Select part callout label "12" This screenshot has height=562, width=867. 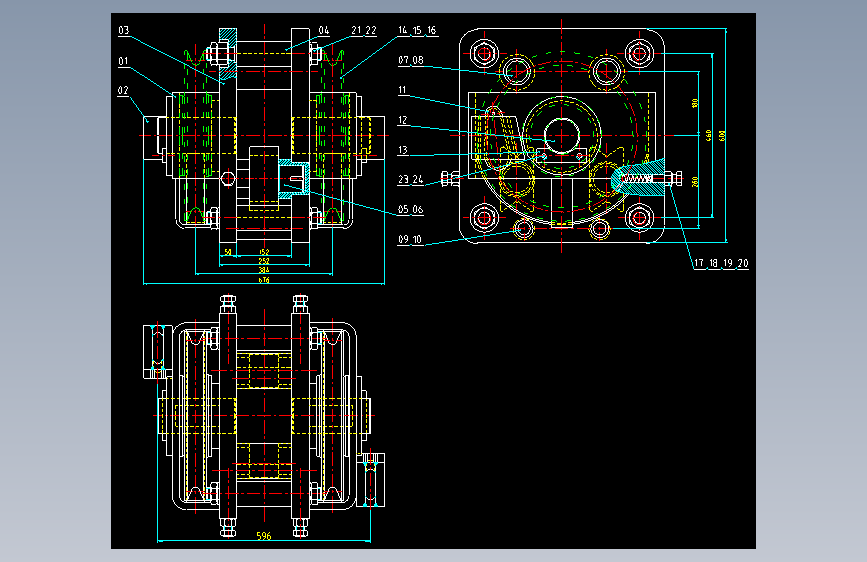(403, 120)
